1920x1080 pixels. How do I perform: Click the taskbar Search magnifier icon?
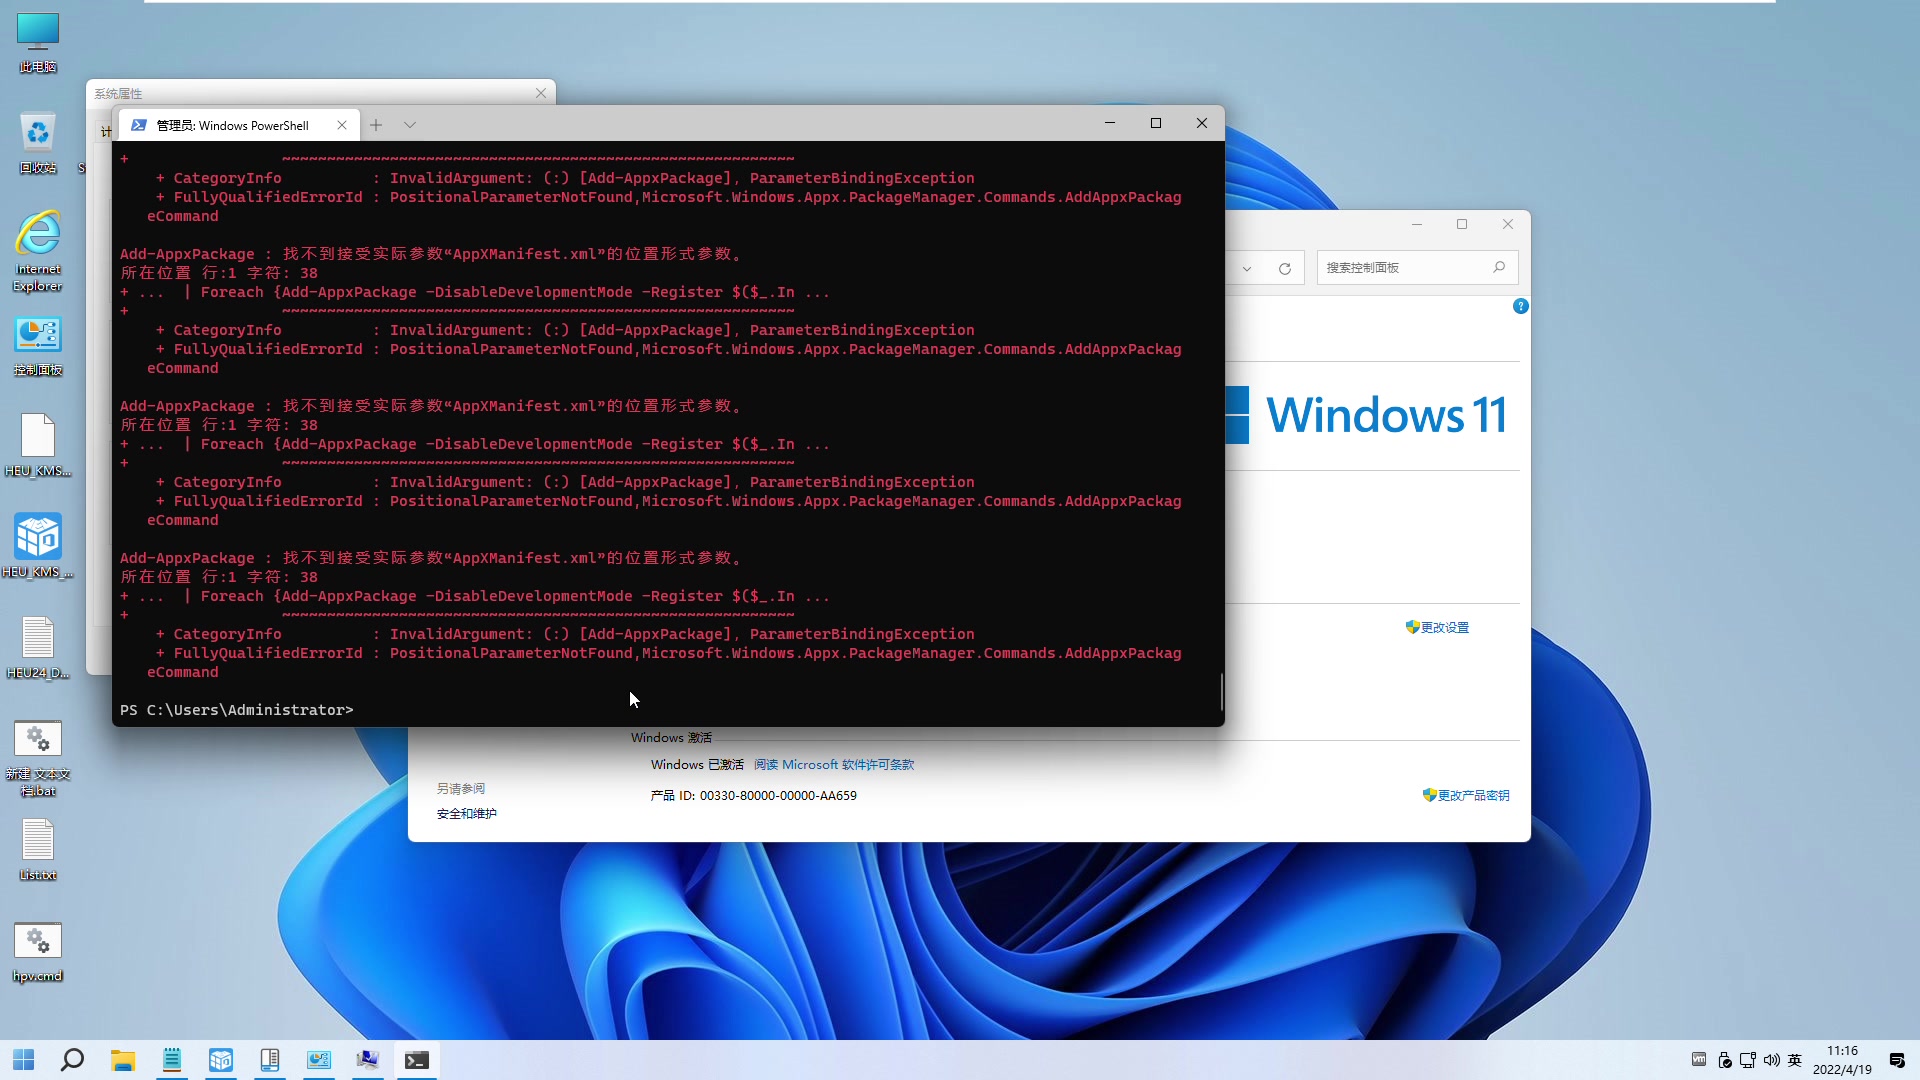pyautogui.click(x=72, y=1060)
